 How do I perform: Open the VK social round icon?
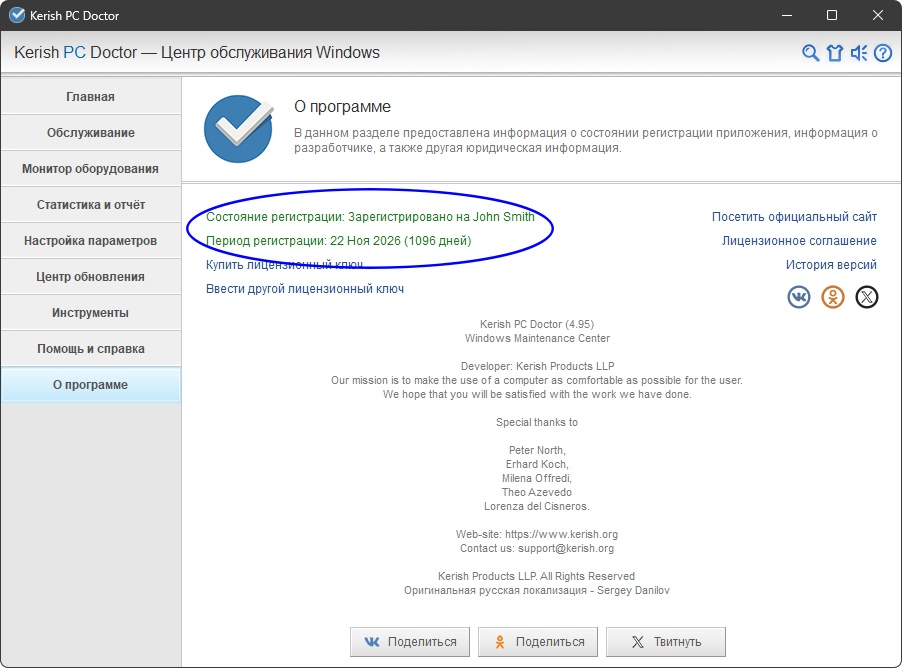point(799,297)
